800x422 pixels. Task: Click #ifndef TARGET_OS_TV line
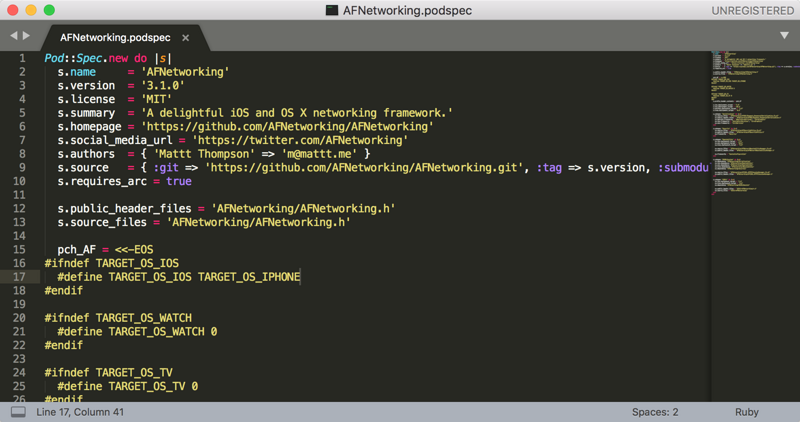click(109, 373)
